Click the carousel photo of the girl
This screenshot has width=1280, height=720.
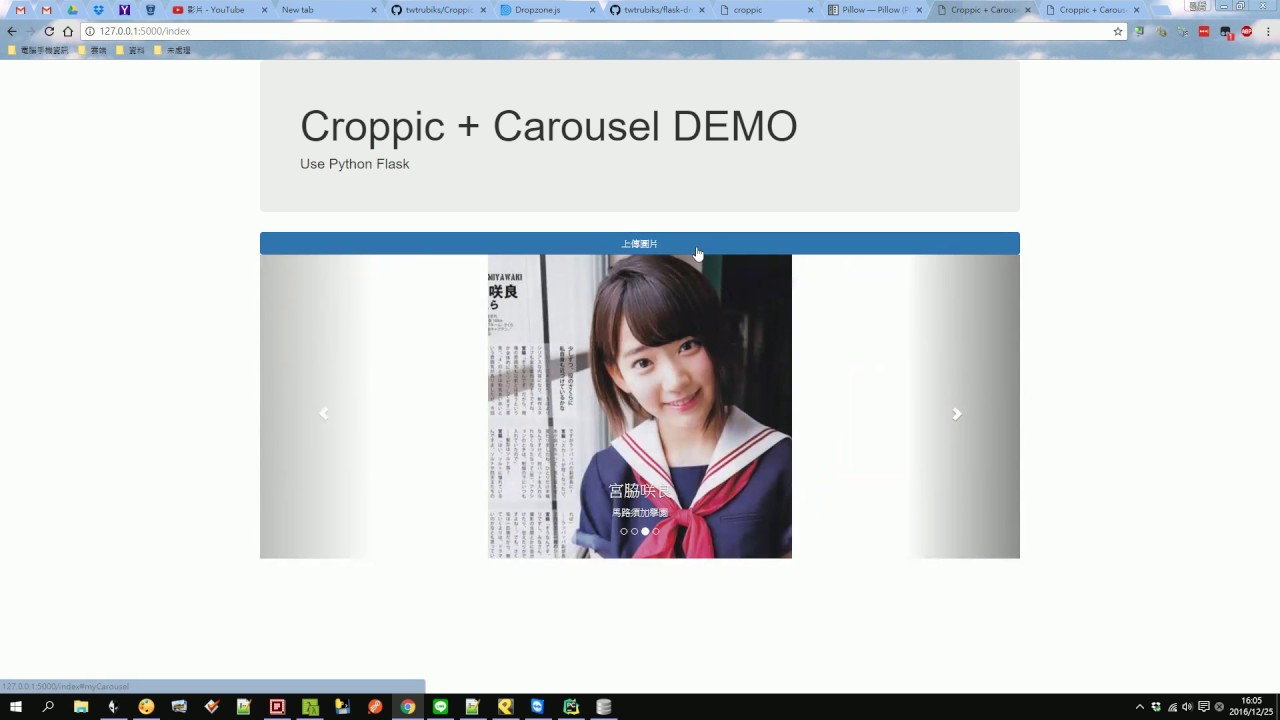(x=640, y=406)
